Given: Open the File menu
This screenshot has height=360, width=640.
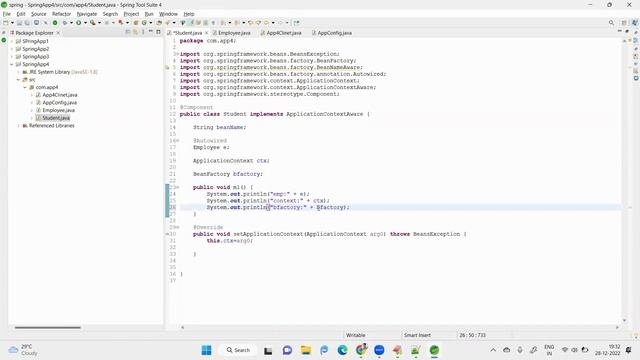Looking at the screenshot, I should pyautogui.click(x=7, y=14).
